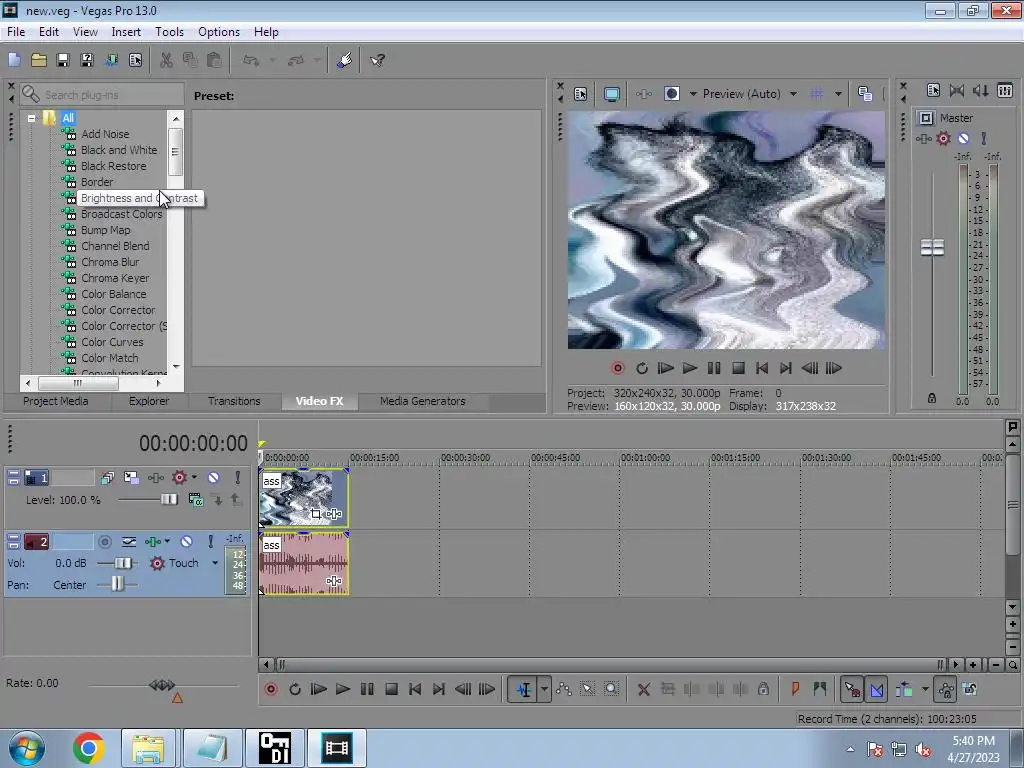The height and width of the screenshot is (768, 1024).
Task: Open the Auto Ripple mode dropdown arrow
Action: click(925, 690)
